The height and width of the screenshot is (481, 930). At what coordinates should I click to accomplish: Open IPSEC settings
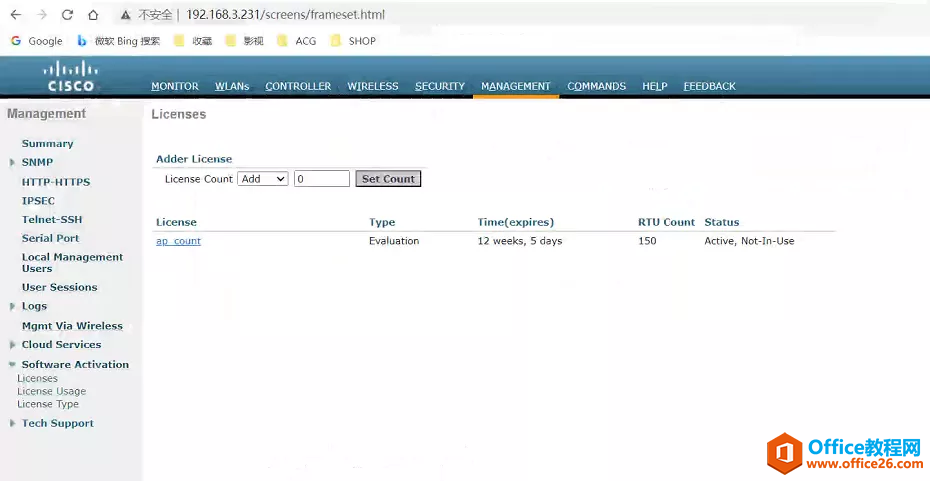click(38, 200)
